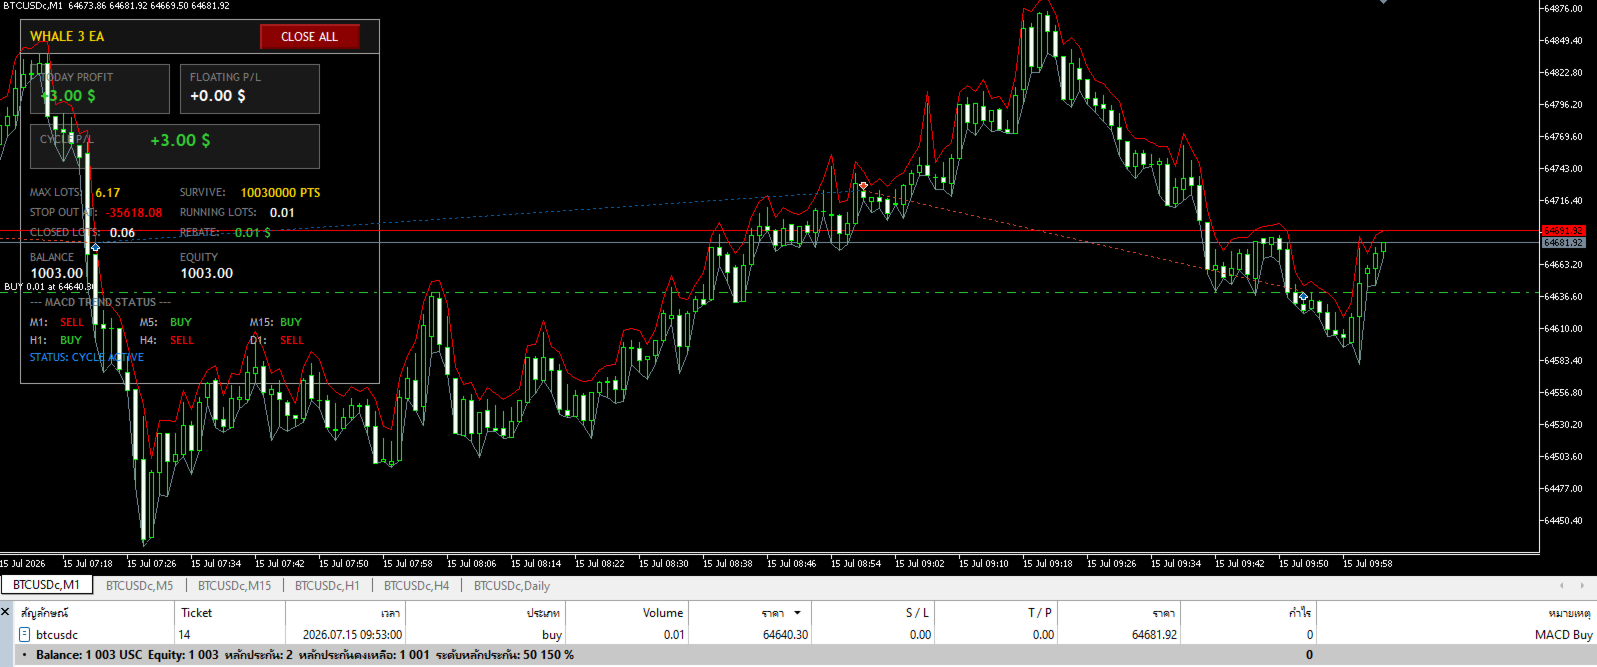The width and height of the screenshot is (1597, 667).
Task: Select the BTCUSDc,H1 chart tab
Action: [x=327, y=585]
